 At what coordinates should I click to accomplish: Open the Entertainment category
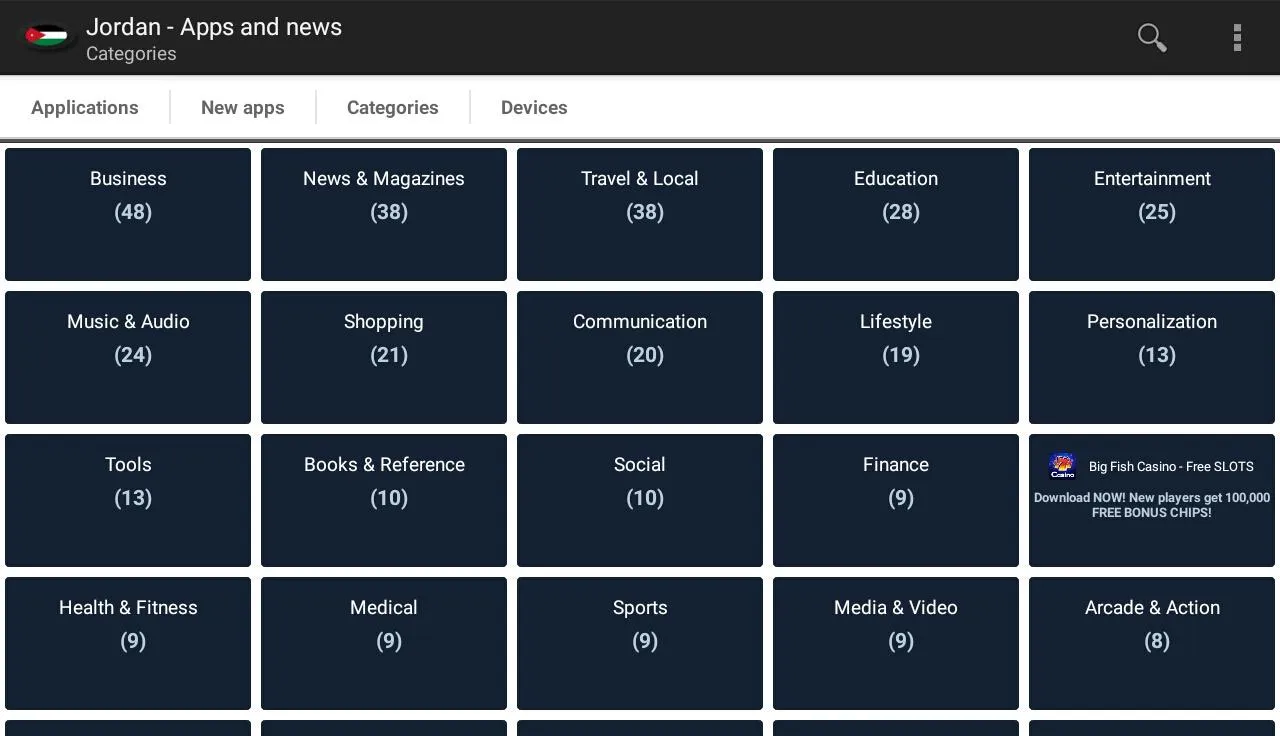pyautogui.click(x=1152, y=214)
